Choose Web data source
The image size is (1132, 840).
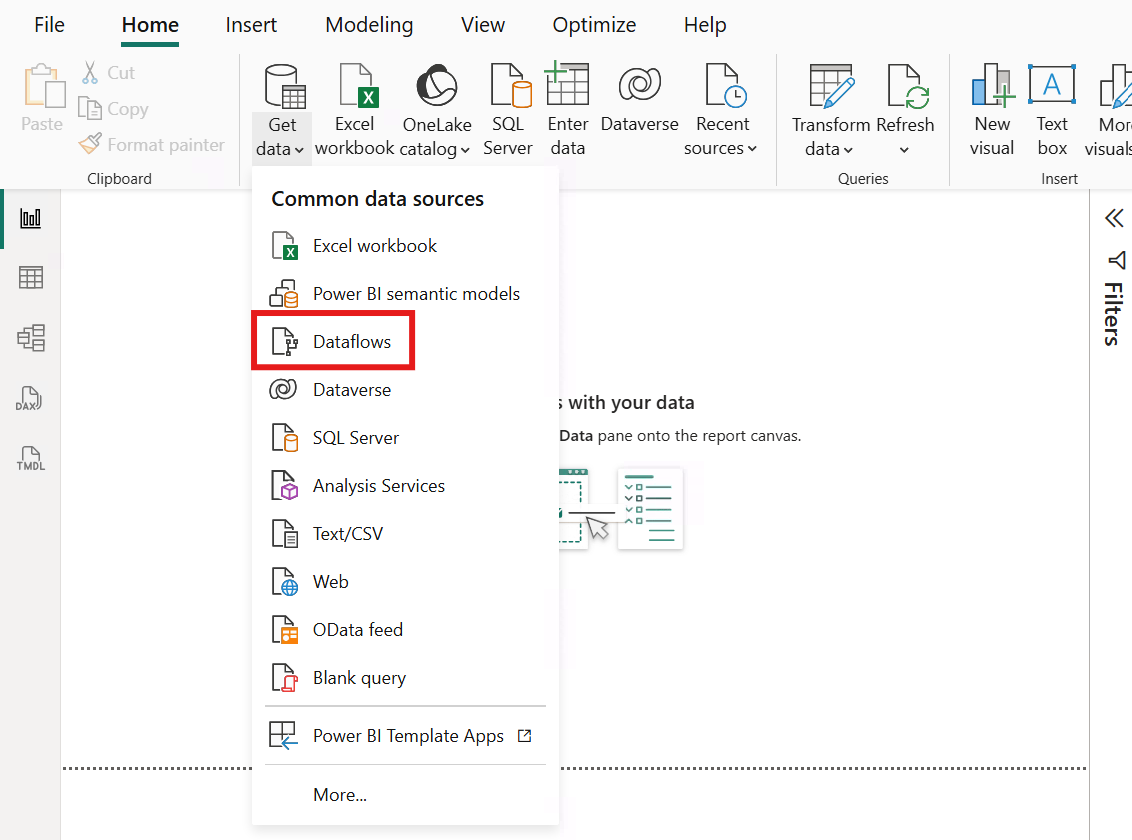[405, 582]
